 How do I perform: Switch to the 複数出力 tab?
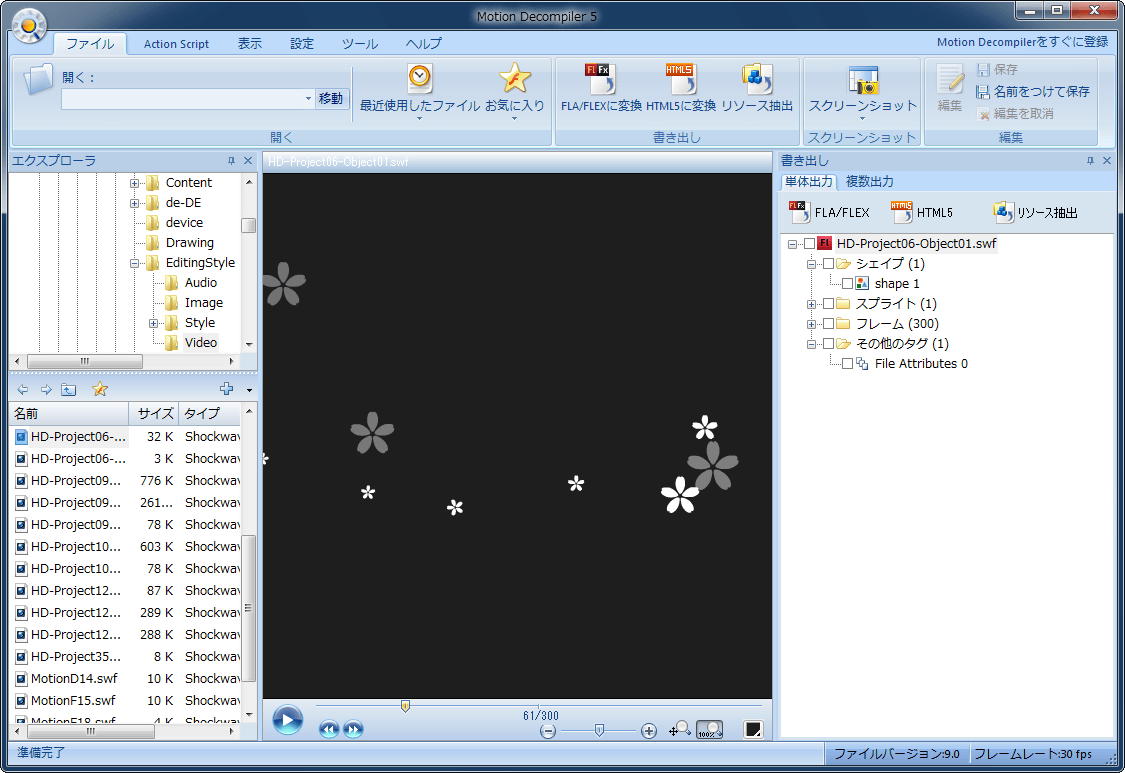click(870, 182)
